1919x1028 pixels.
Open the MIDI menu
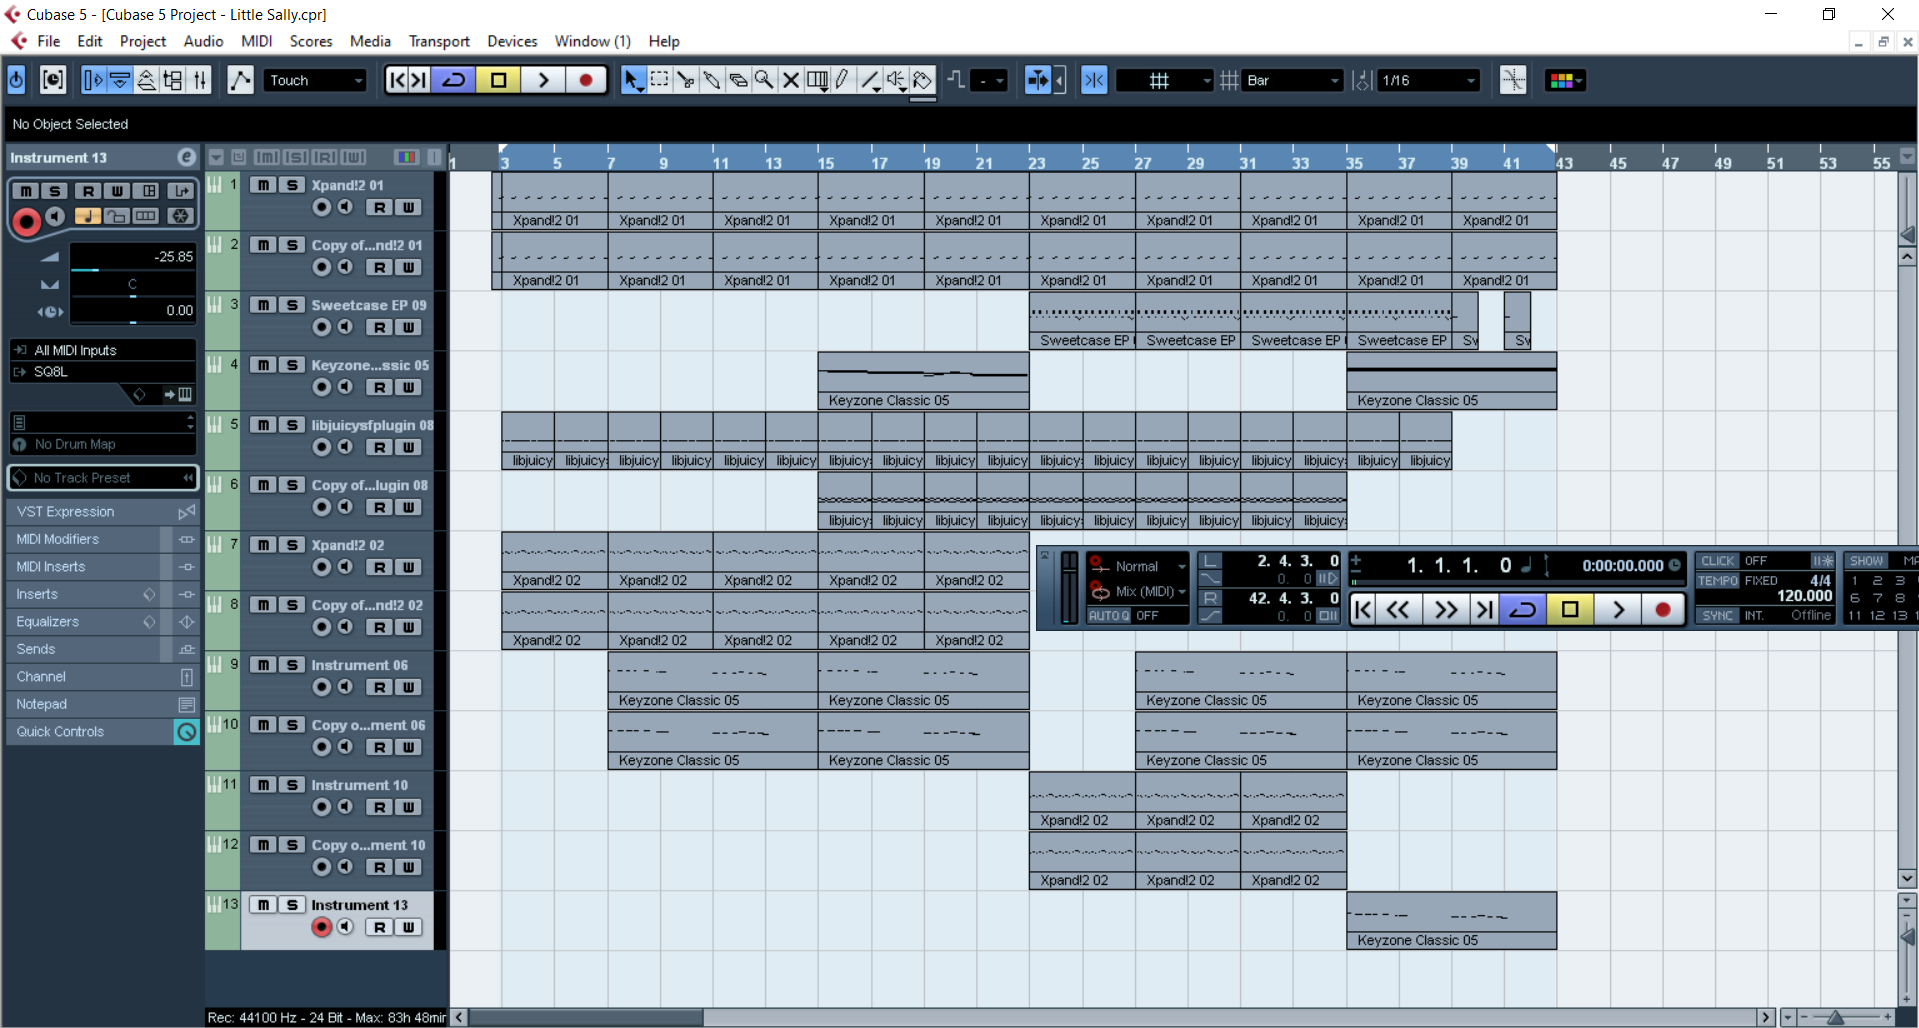coord(256,41)
